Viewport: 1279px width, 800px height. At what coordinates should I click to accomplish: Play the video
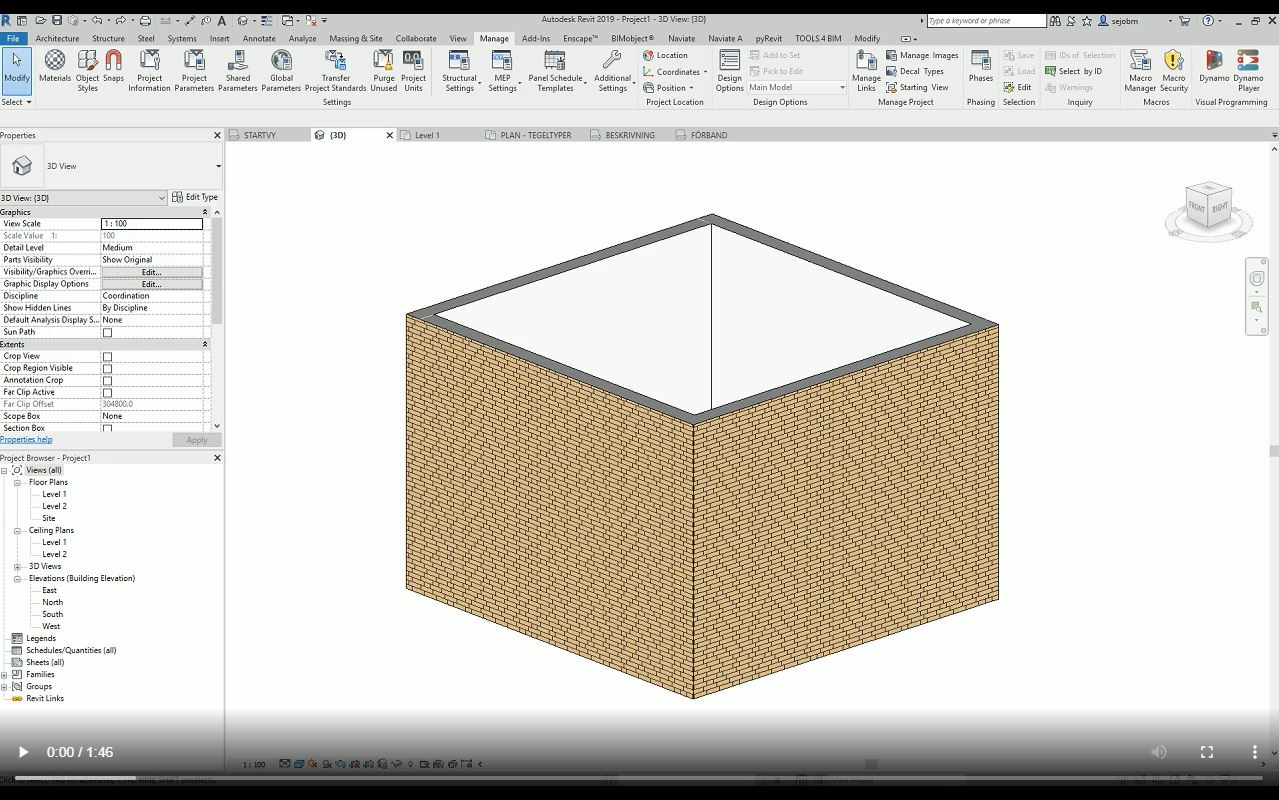[22, 752]
